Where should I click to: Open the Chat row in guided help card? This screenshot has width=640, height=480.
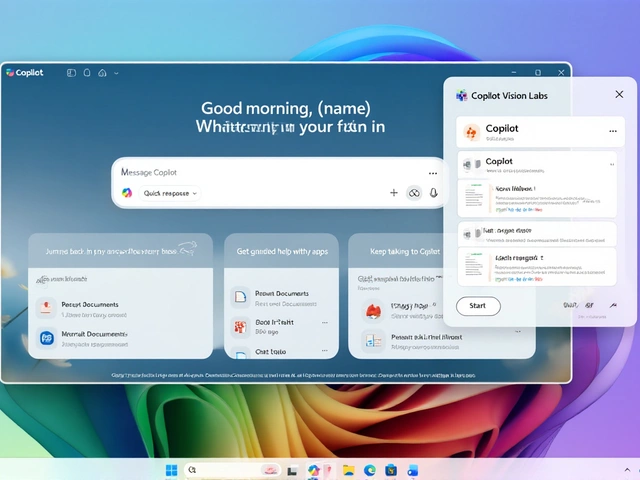(281, 352)
